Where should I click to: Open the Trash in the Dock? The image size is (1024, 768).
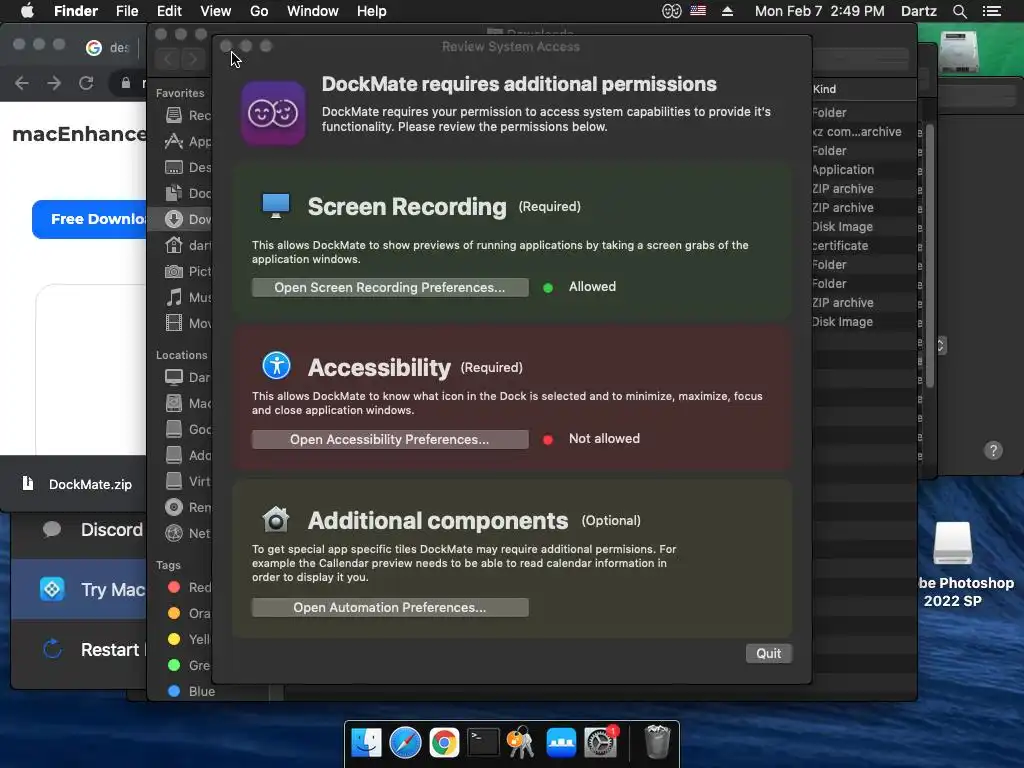[x=657, y=742]
